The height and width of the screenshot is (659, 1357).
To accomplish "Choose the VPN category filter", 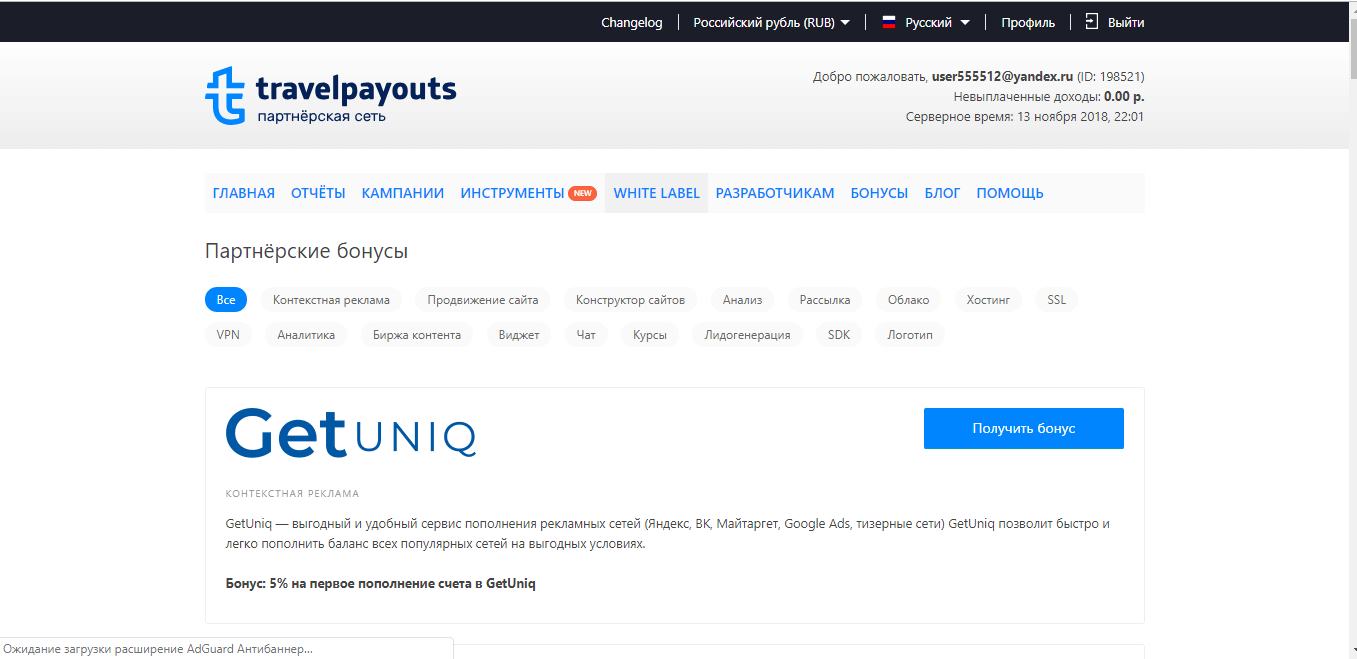I will click(228, 335).
